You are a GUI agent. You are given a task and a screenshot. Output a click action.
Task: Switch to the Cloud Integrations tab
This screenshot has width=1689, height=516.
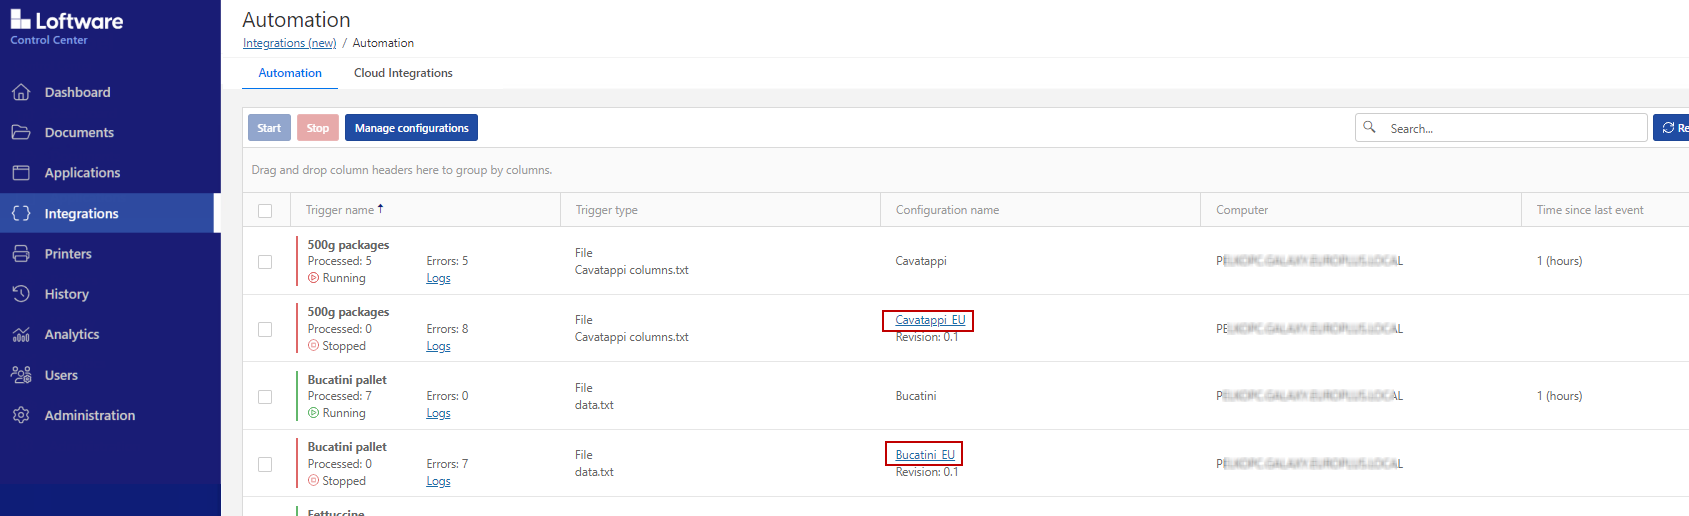(403, 73)
